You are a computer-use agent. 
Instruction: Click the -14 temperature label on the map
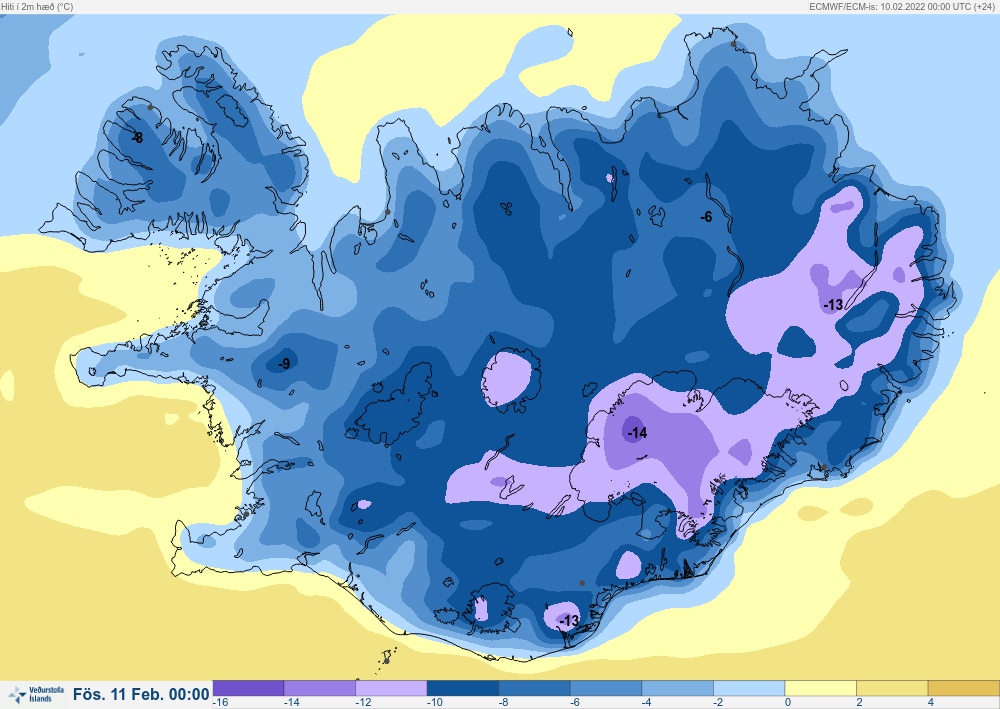click(x=637, y=434)
